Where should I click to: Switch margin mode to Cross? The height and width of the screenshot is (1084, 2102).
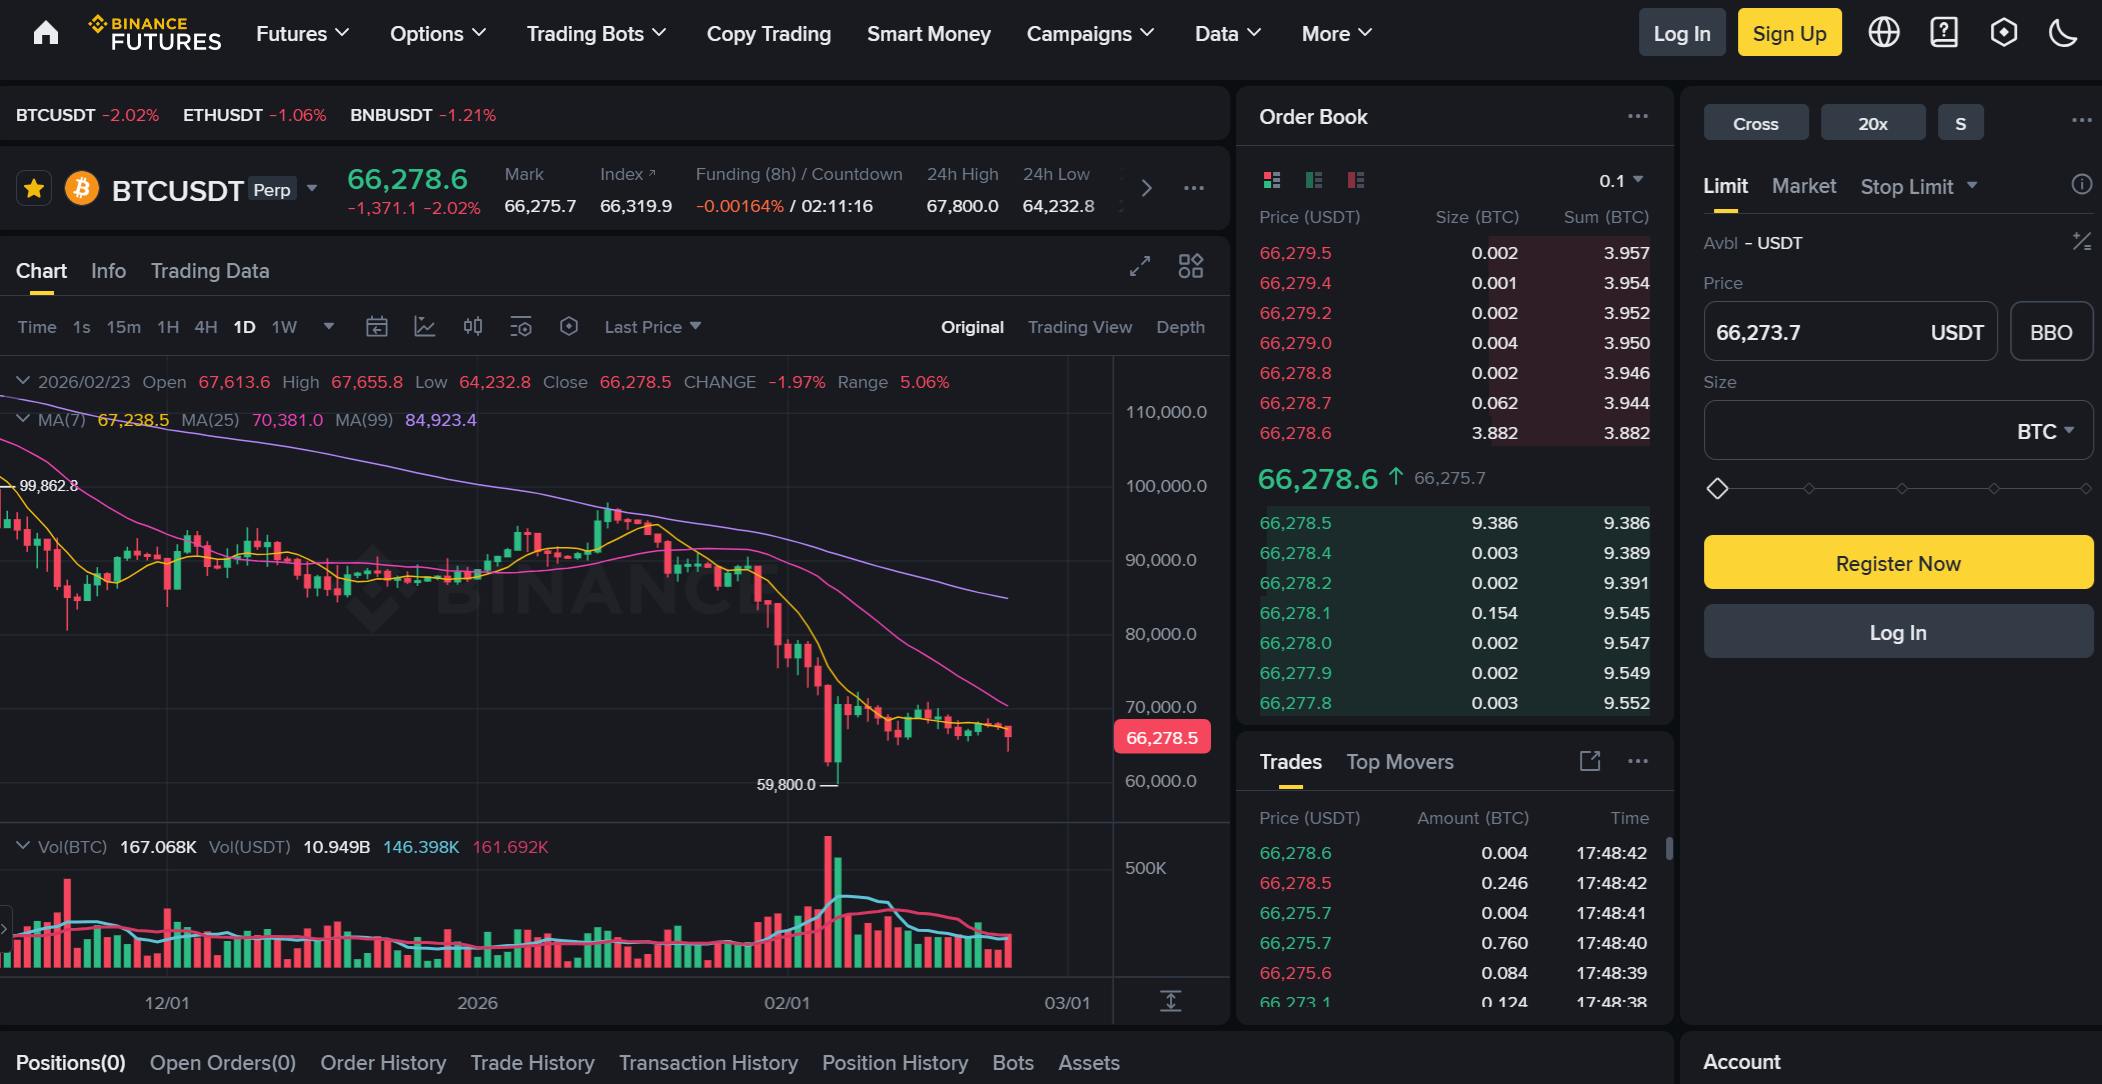[1755, 122]
